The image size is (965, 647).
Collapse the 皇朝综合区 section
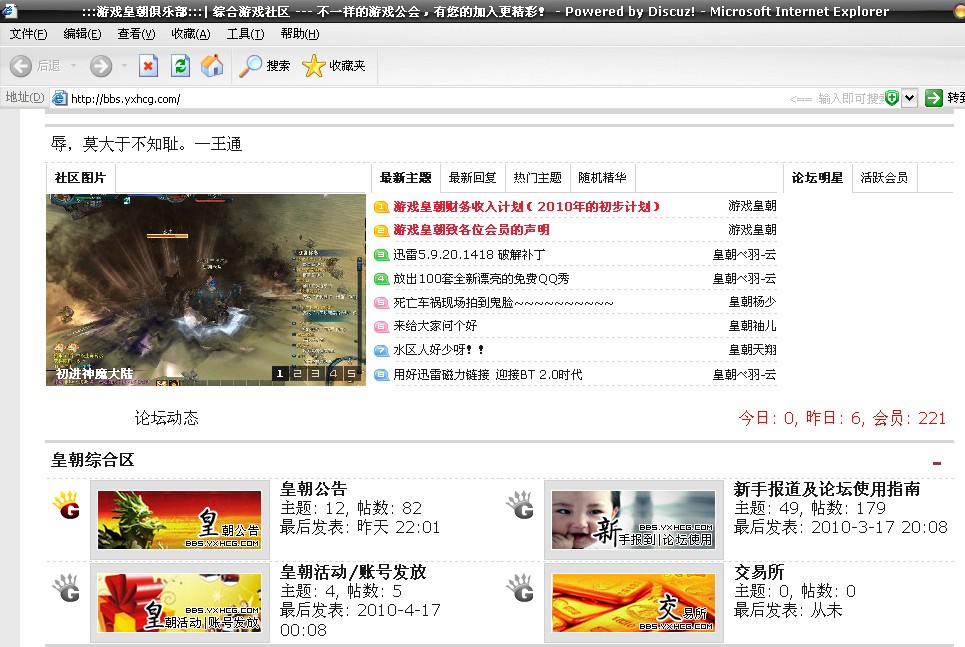point(937,463)
